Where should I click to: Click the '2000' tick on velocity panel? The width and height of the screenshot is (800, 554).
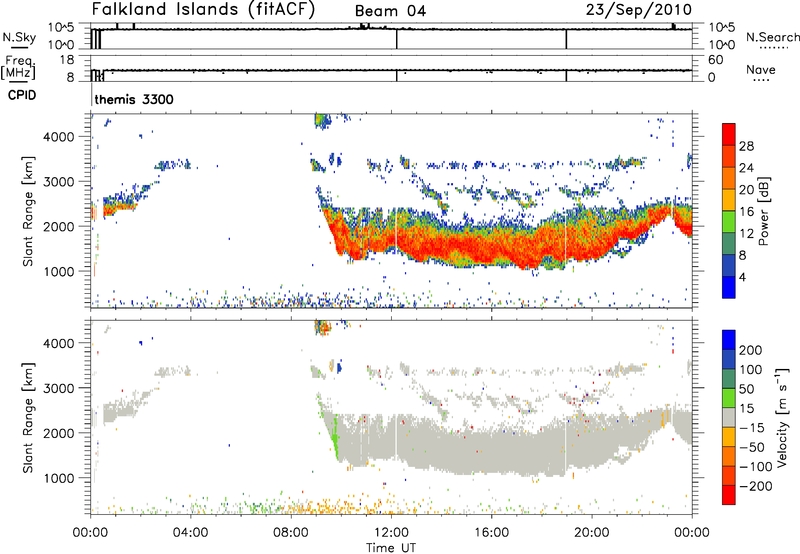59,433
